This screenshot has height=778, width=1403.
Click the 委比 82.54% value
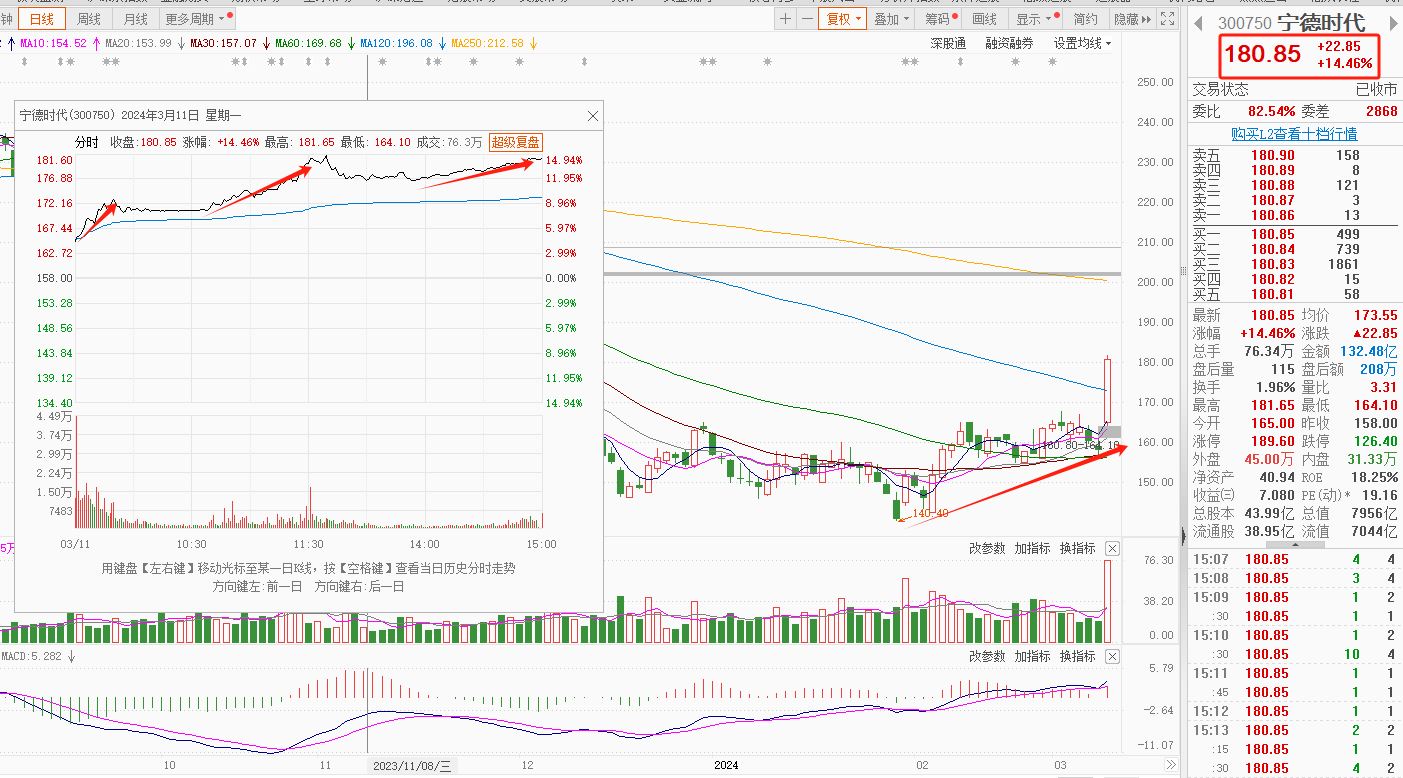(1271, 111)
